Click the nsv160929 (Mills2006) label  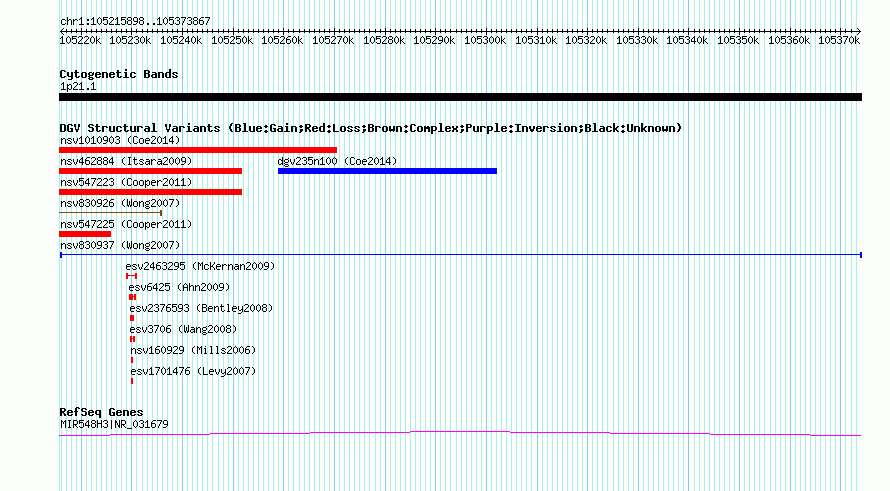click(193, 350)
